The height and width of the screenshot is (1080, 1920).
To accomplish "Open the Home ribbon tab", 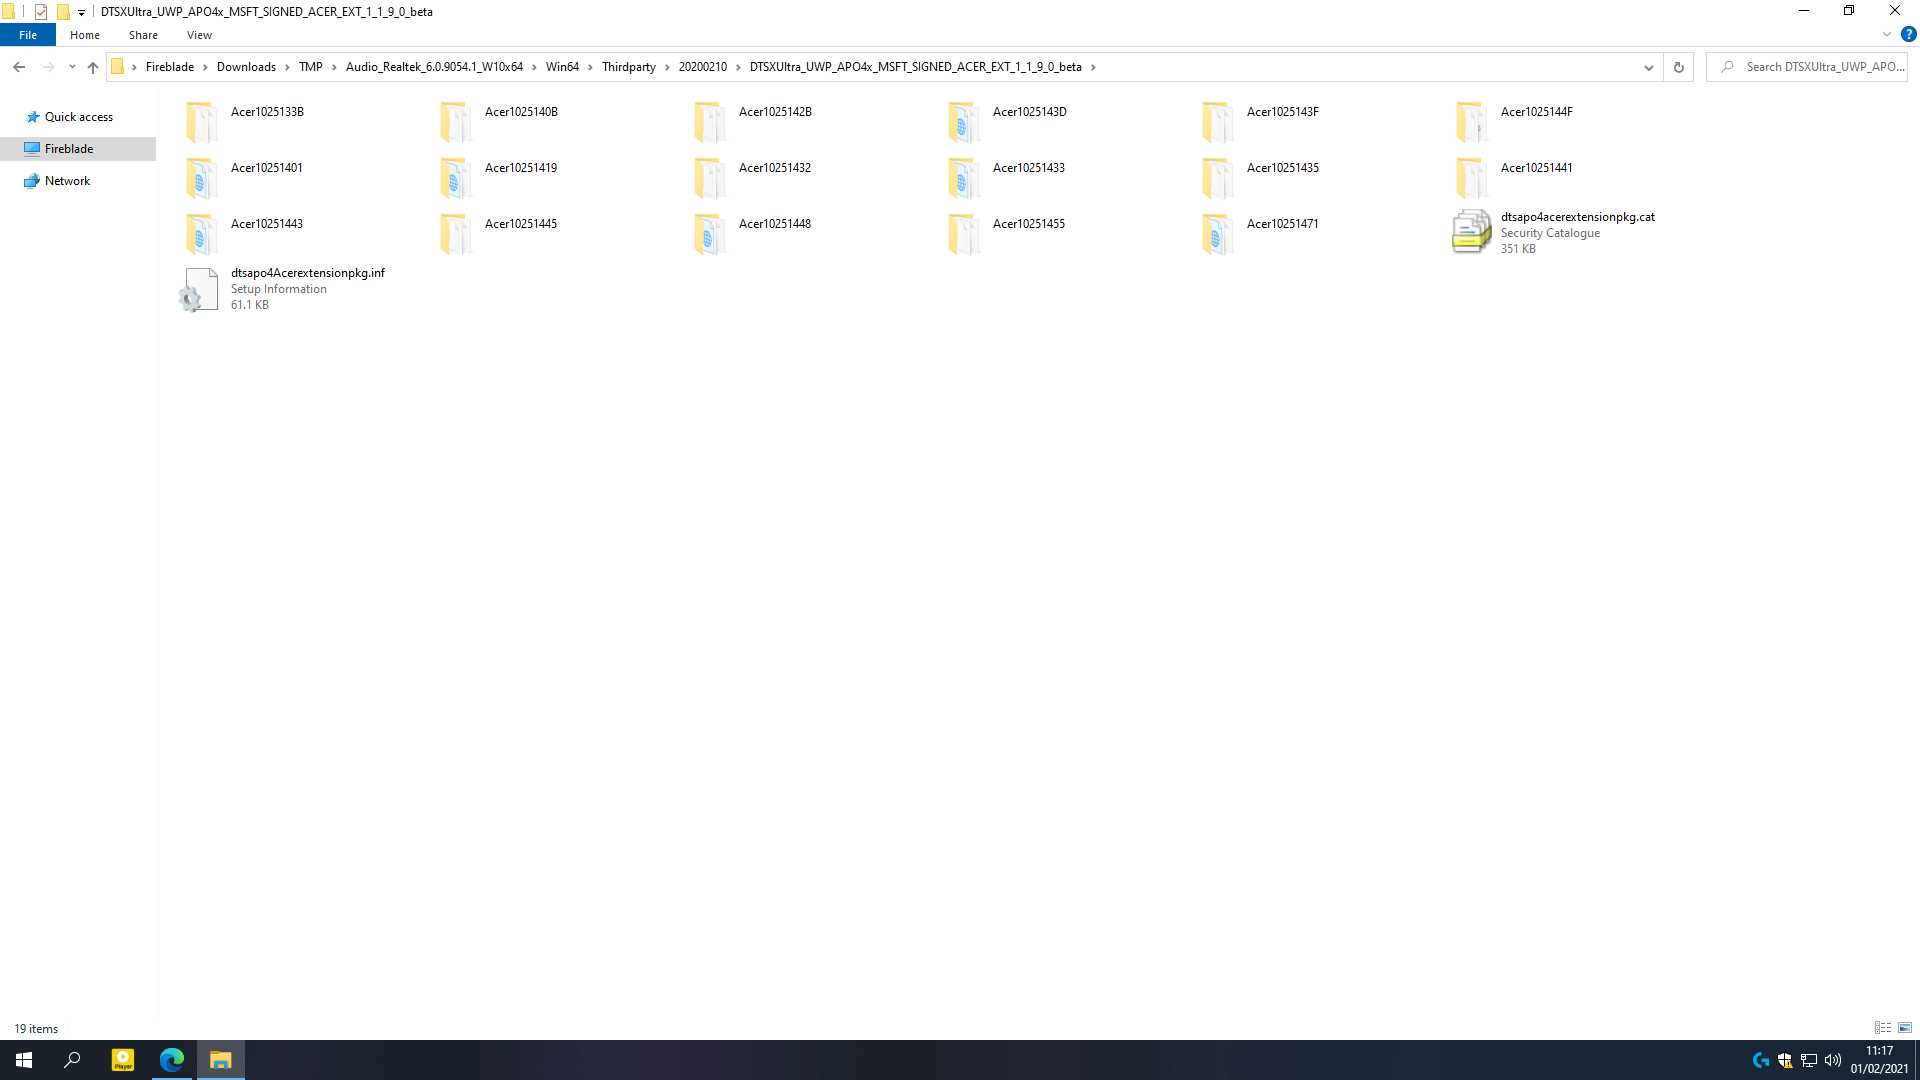I will coord(85,35).
